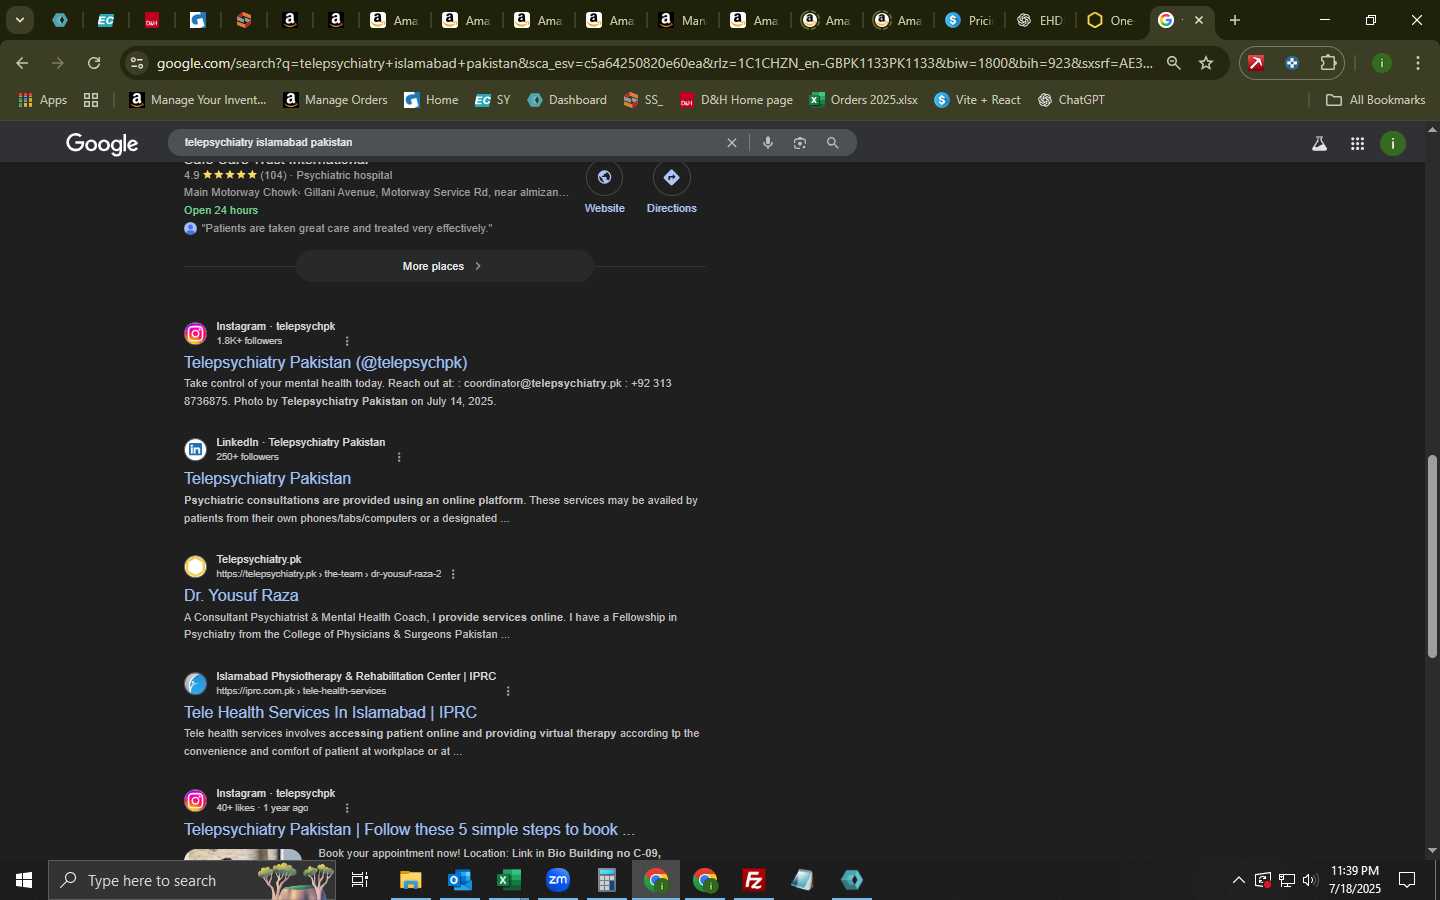This screenshot has height=900, width=1440.
Task: Open Follow these 5 simple steps result
Action: tap(409, 829)
